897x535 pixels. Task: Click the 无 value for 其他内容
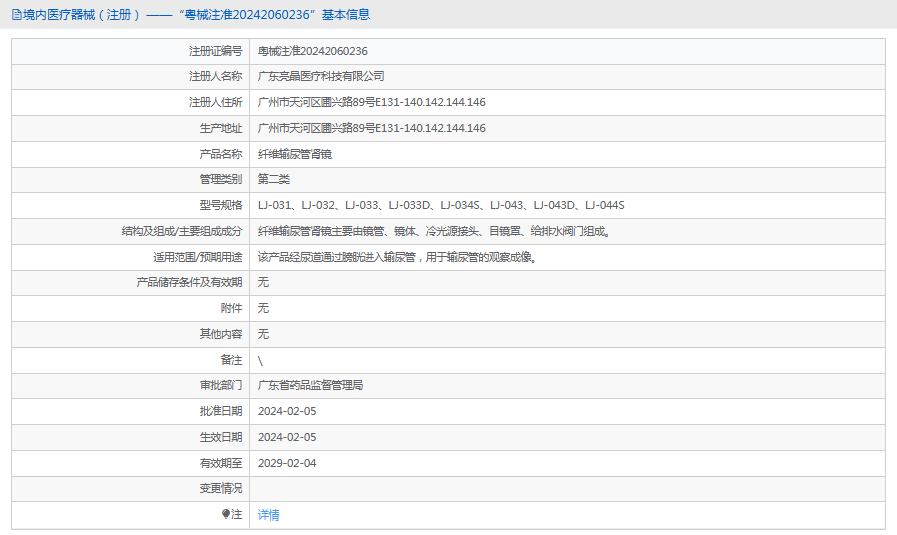click(263, 334)
